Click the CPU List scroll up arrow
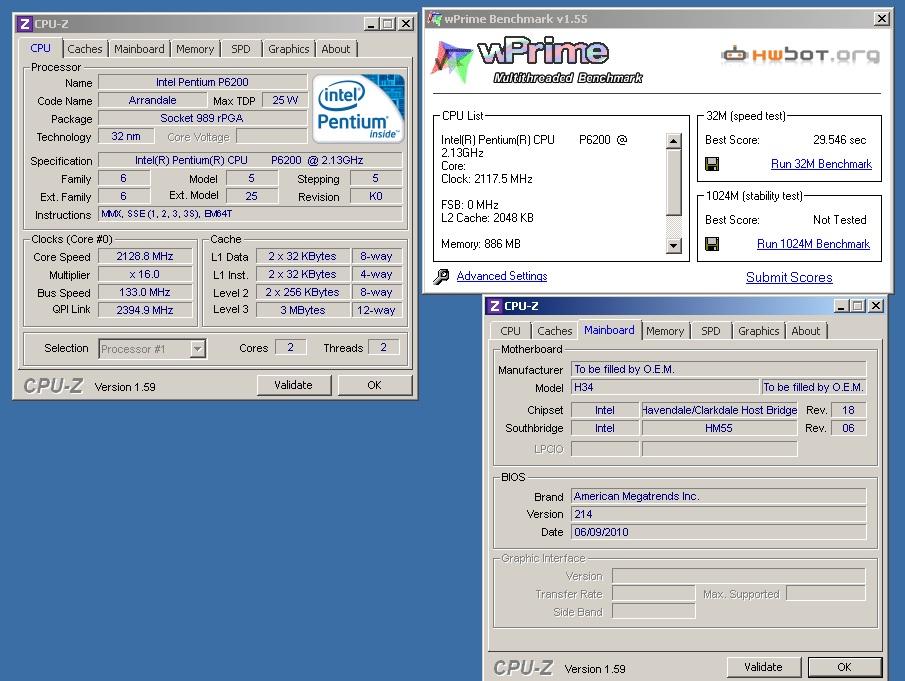 point(674,141)
